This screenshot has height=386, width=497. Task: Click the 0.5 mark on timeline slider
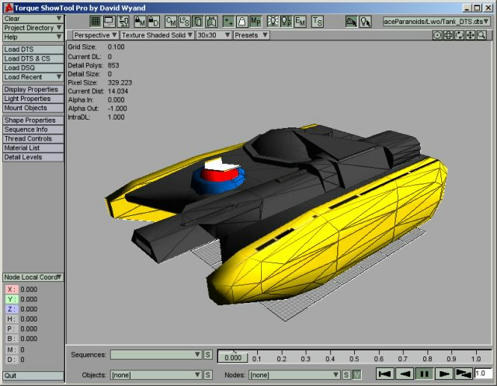point(354,358)
